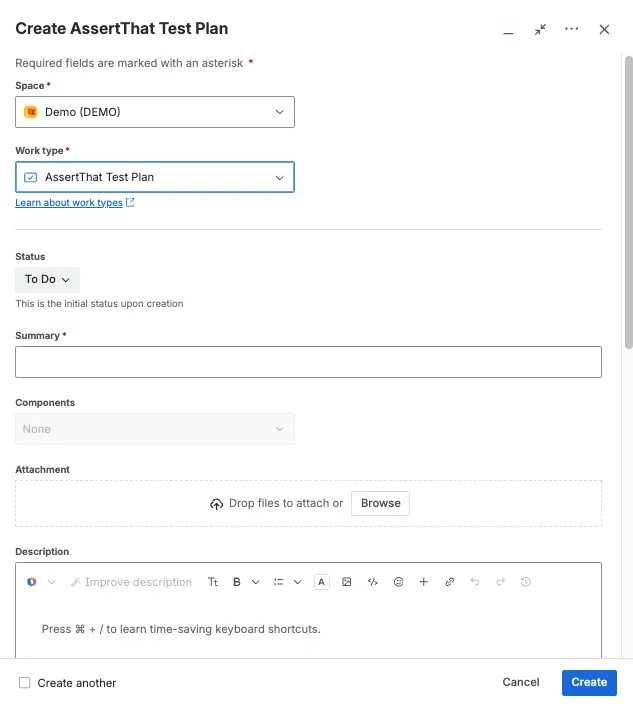633x711 pixels.
Task: Expand more text formatting options chevron
Action: click(x=256, y=582)
